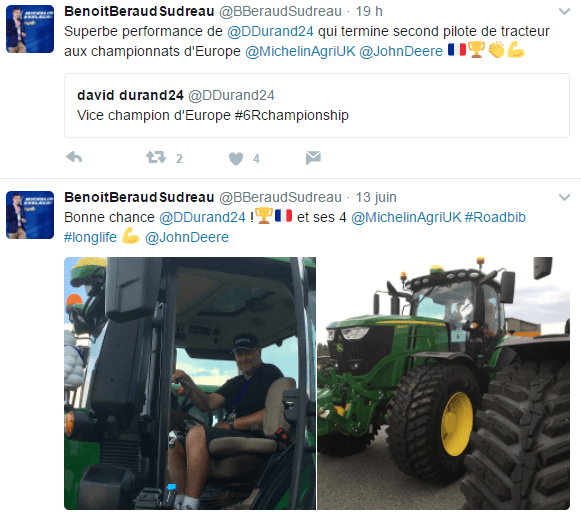Image resolution: width=581 pixels, height=519 pixels.
Task: Open the quoted david durand24 tweet
Action: point(317,106)
